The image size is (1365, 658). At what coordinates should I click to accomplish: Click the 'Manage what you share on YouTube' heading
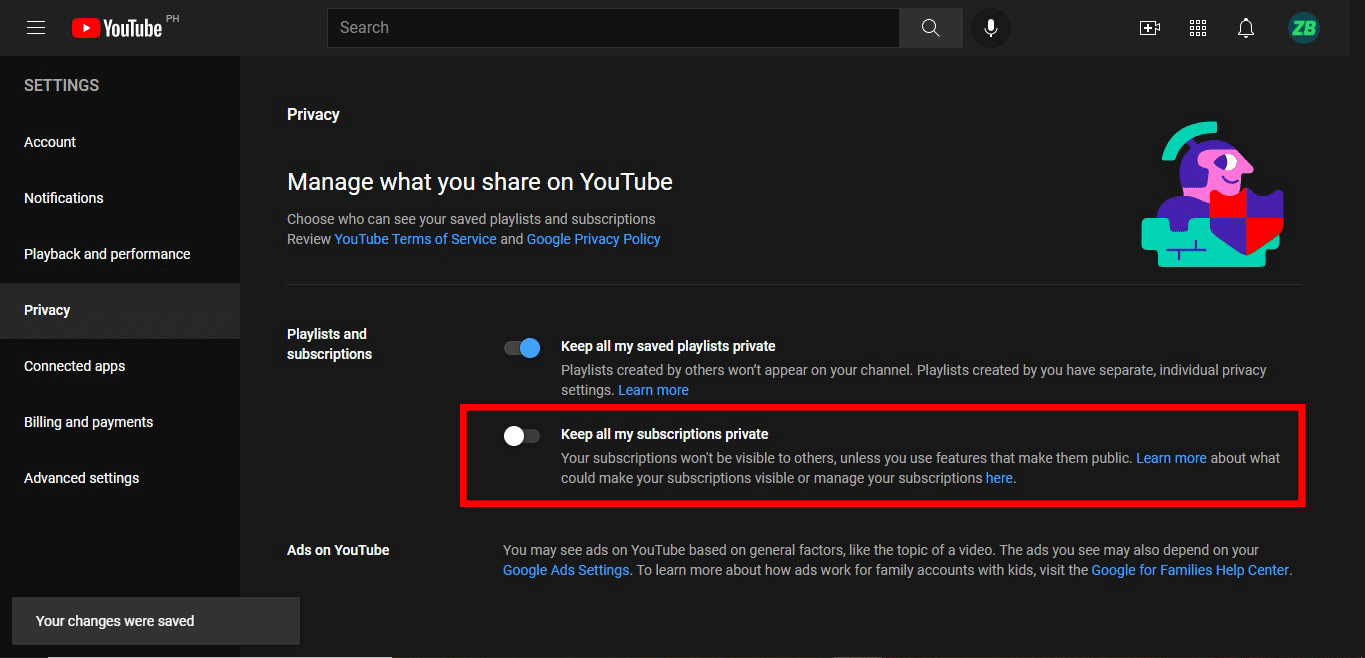tap(480, 182)
